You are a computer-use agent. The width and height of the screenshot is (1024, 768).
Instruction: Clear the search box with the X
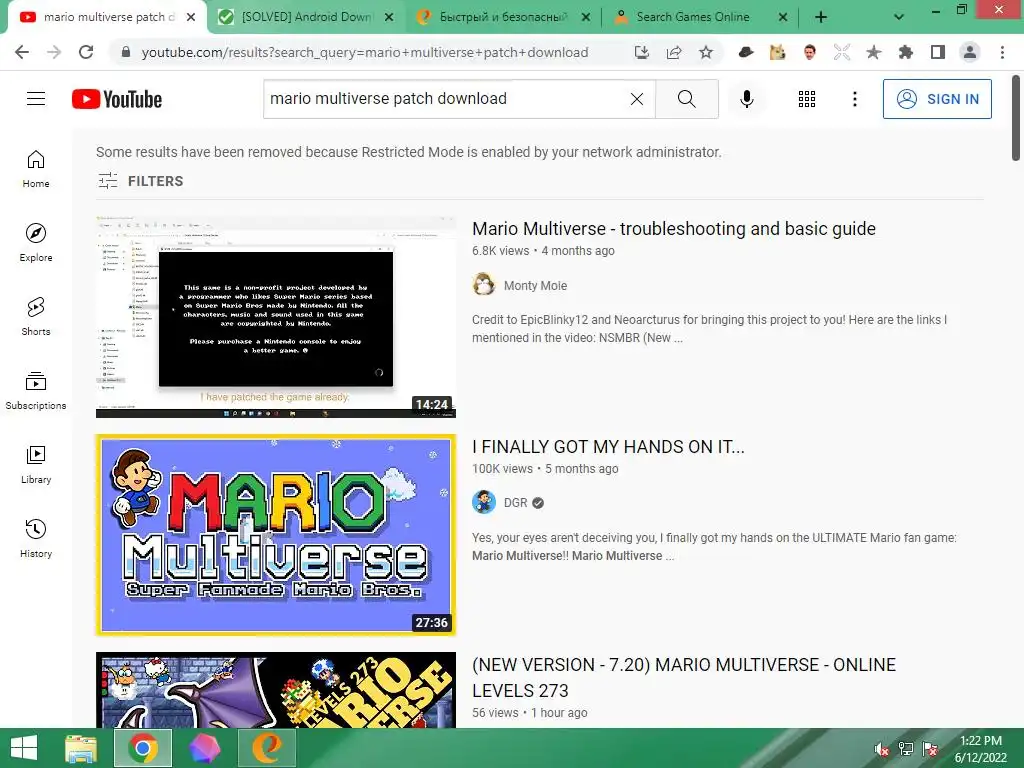tap(637, 99)
